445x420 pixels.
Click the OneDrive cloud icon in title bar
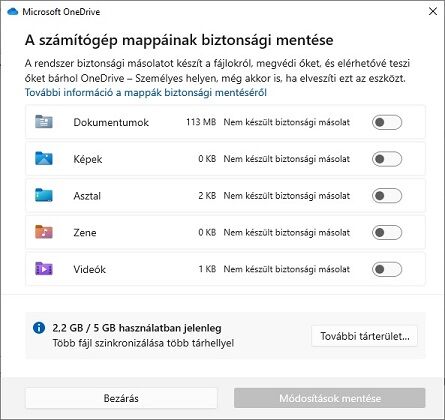coord(12,12)
